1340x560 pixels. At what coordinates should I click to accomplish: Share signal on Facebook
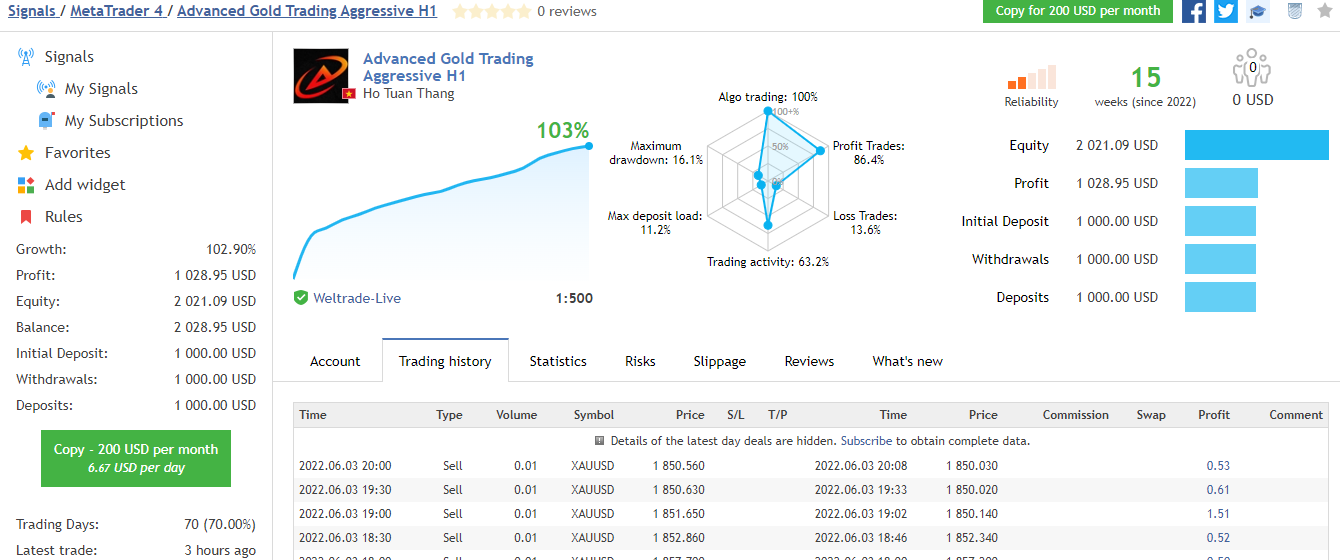pos(1193,11)
